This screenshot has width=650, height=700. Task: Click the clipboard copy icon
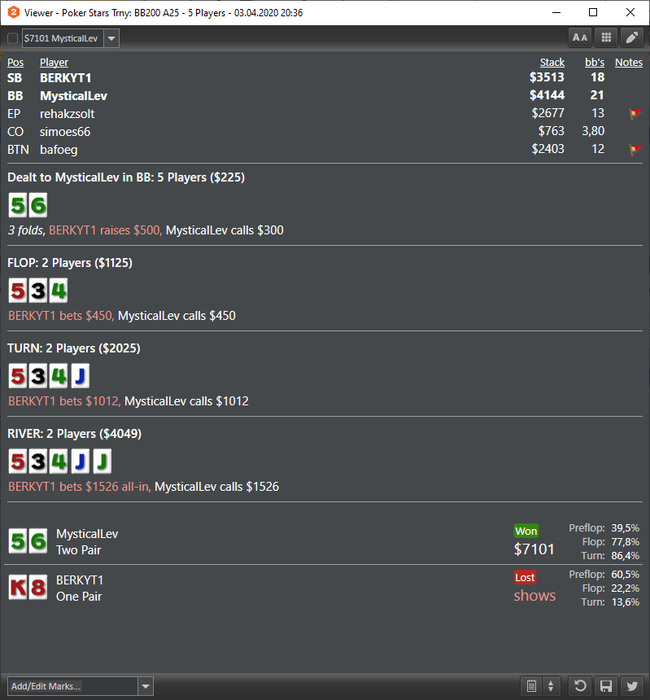[531, 686]
